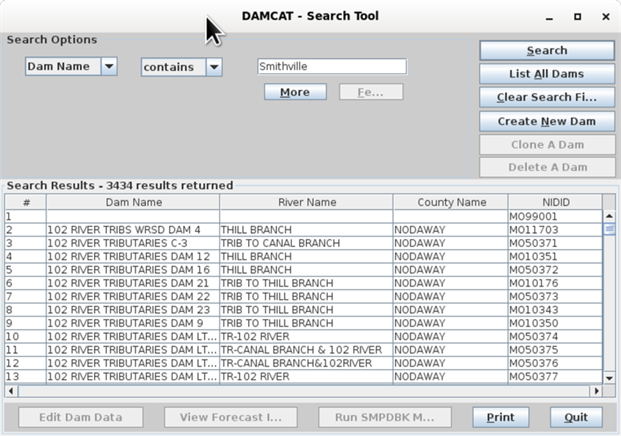This screenshot has height=436, width=621.
Task: Click NIDID cell MO10176
Action: (x=555, y=283)
